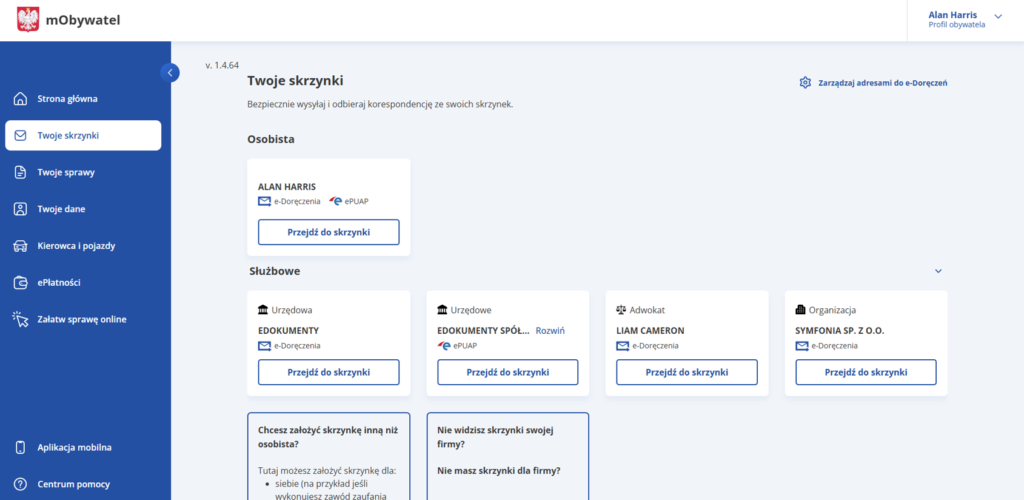Click the Kierowca i pojazdy car icon
This screenshot has height=500, width=1024.
click(21, 246)
